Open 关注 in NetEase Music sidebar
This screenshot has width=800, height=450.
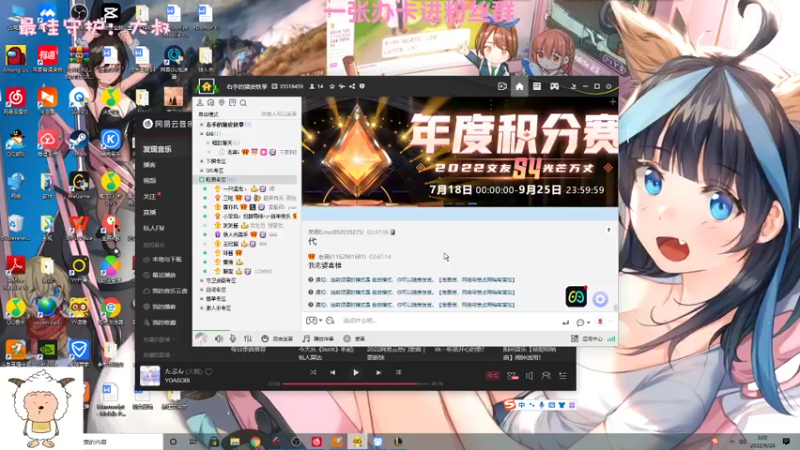point(149,196)
